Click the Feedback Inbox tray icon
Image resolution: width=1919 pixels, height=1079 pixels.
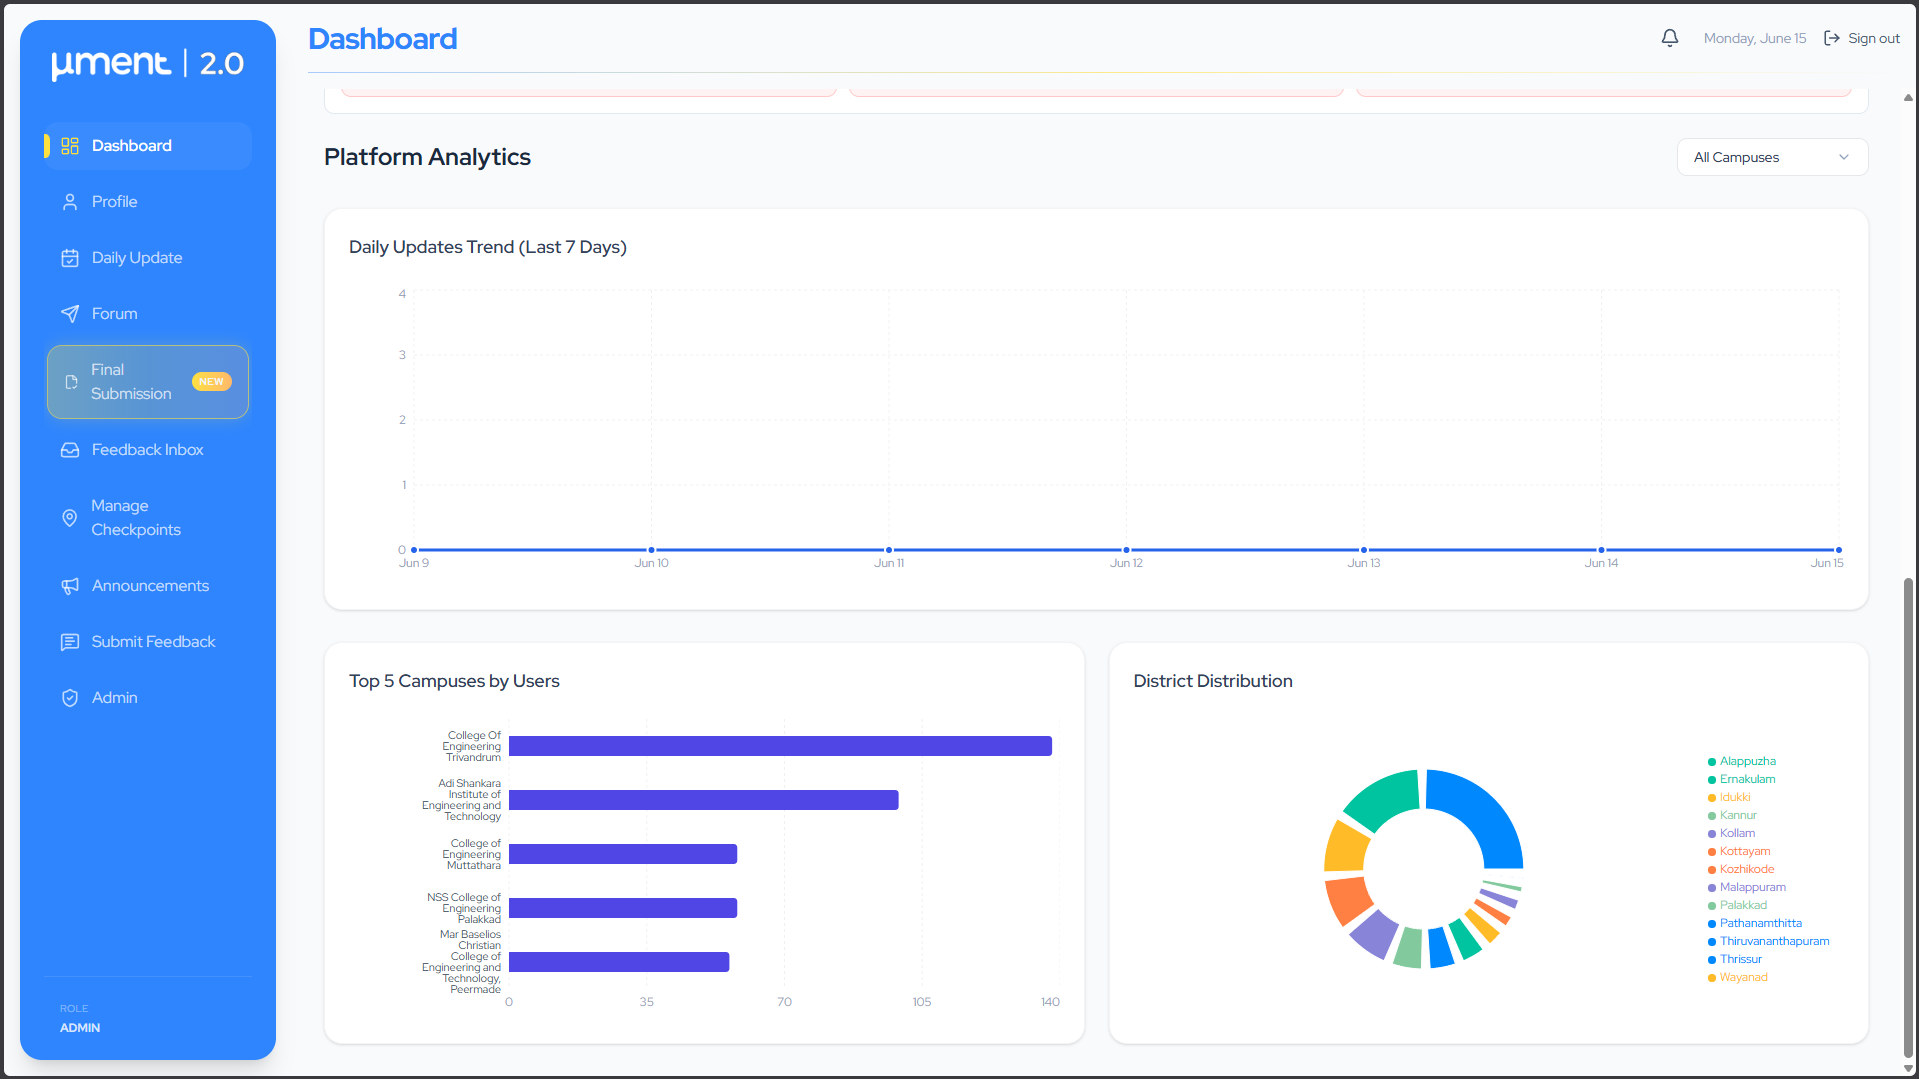click(x=70, y=450)
